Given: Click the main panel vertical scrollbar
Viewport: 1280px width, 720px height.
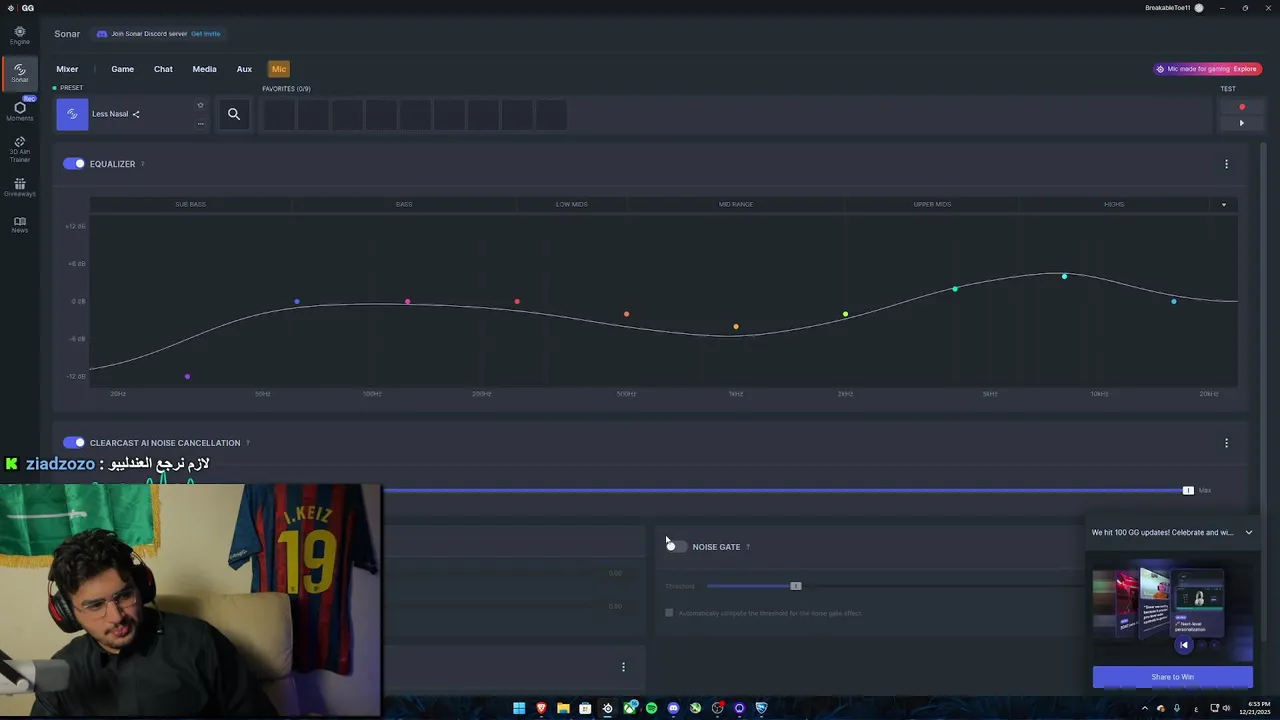Looking at the screenshot, I should pyautogui.click(x=1263, y=390).
